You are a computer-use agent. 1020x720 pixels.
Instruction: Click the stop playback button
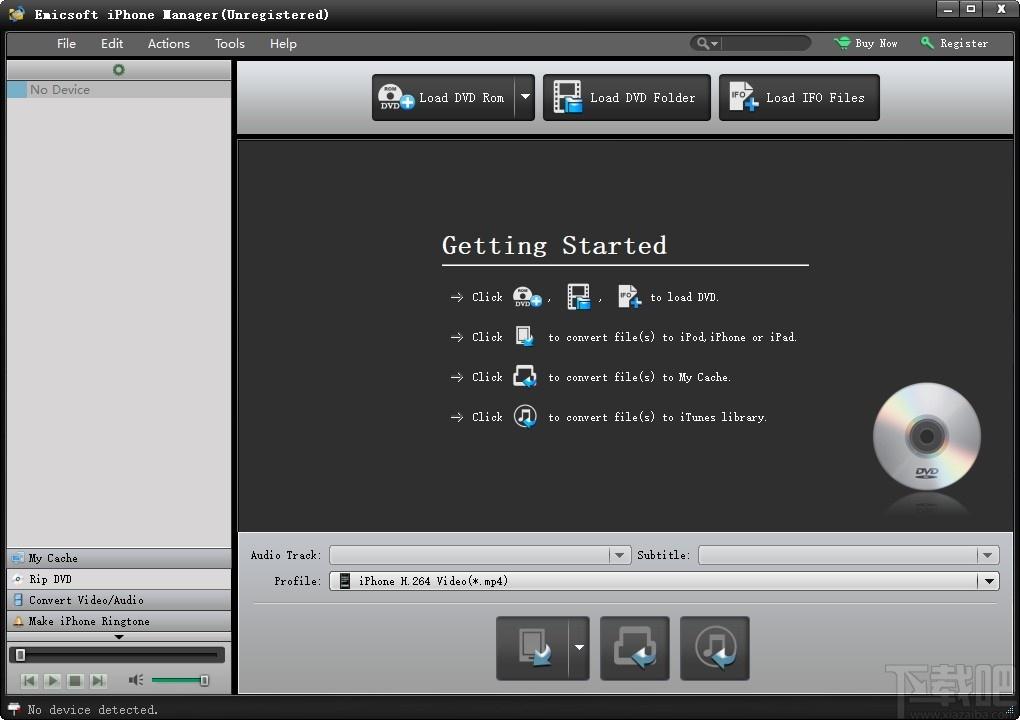tap(75, 681)
